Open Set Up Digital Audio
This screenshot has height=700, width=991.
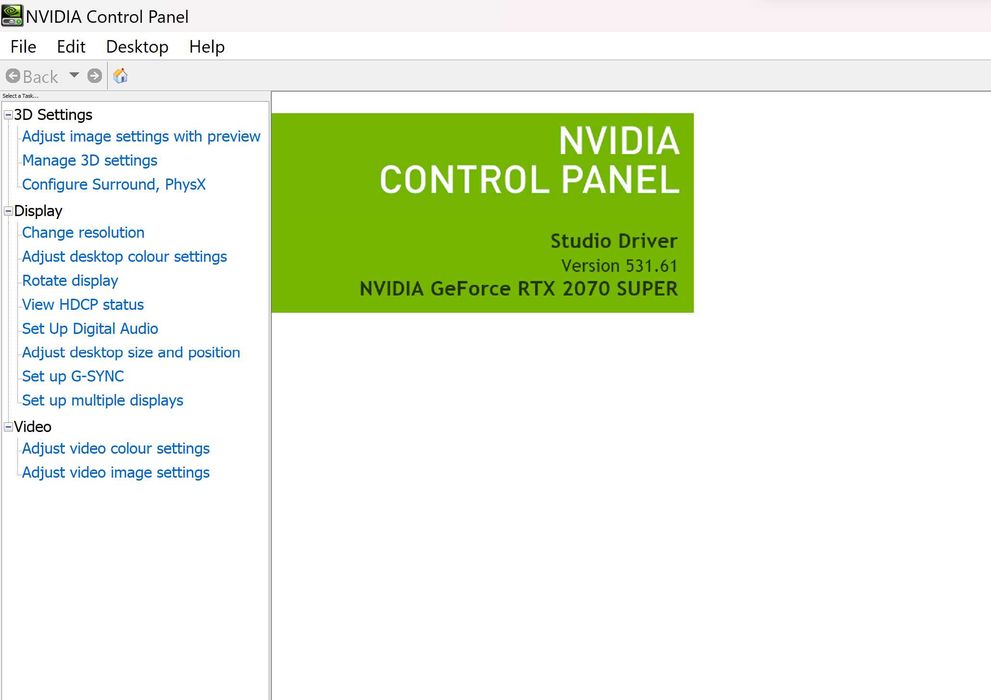90,329
